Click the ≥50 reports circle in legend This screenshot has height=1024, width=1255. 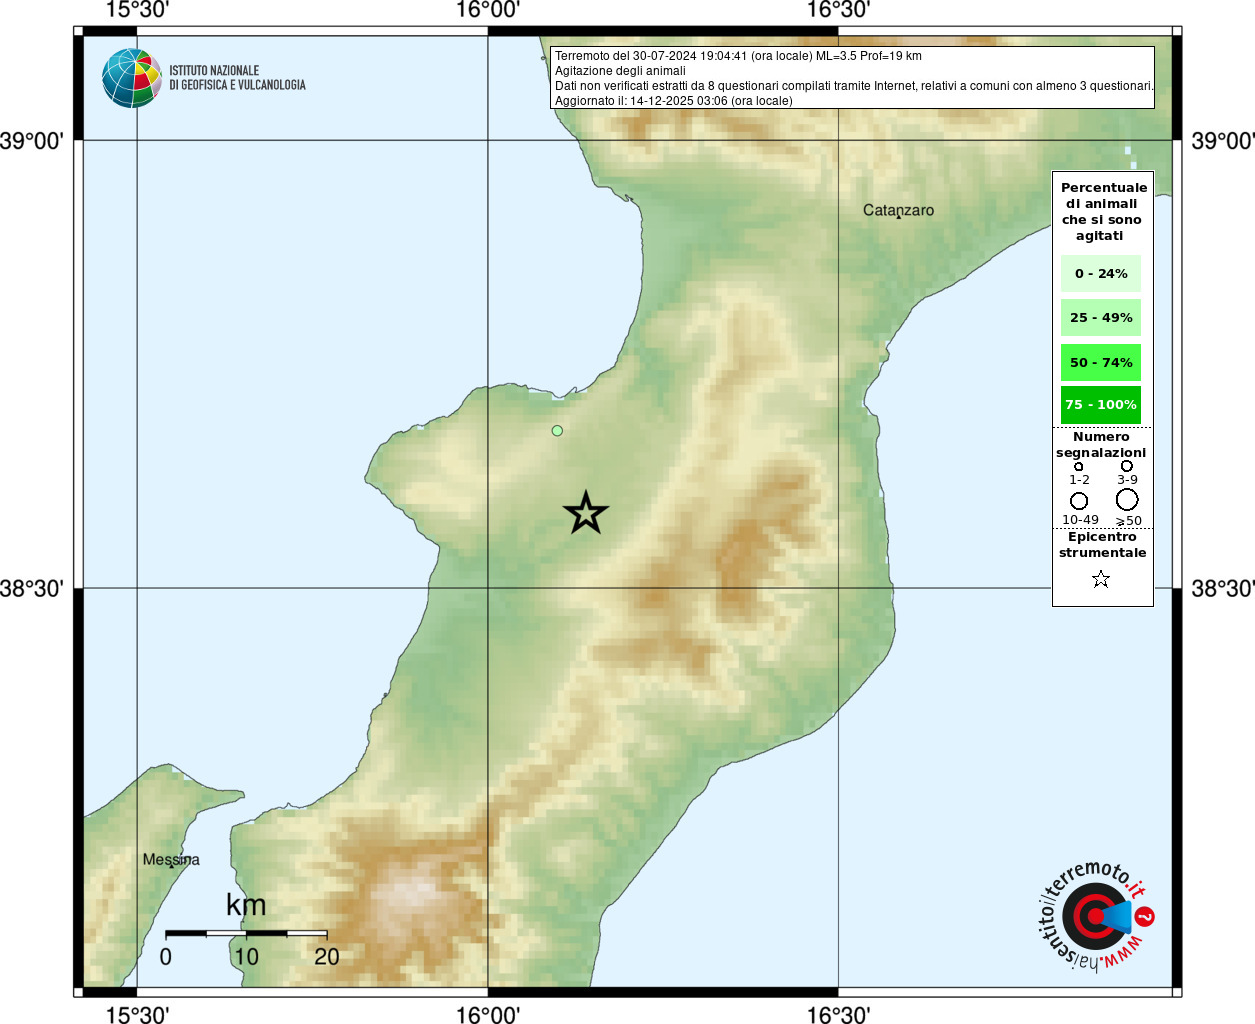coord(1127,499)
